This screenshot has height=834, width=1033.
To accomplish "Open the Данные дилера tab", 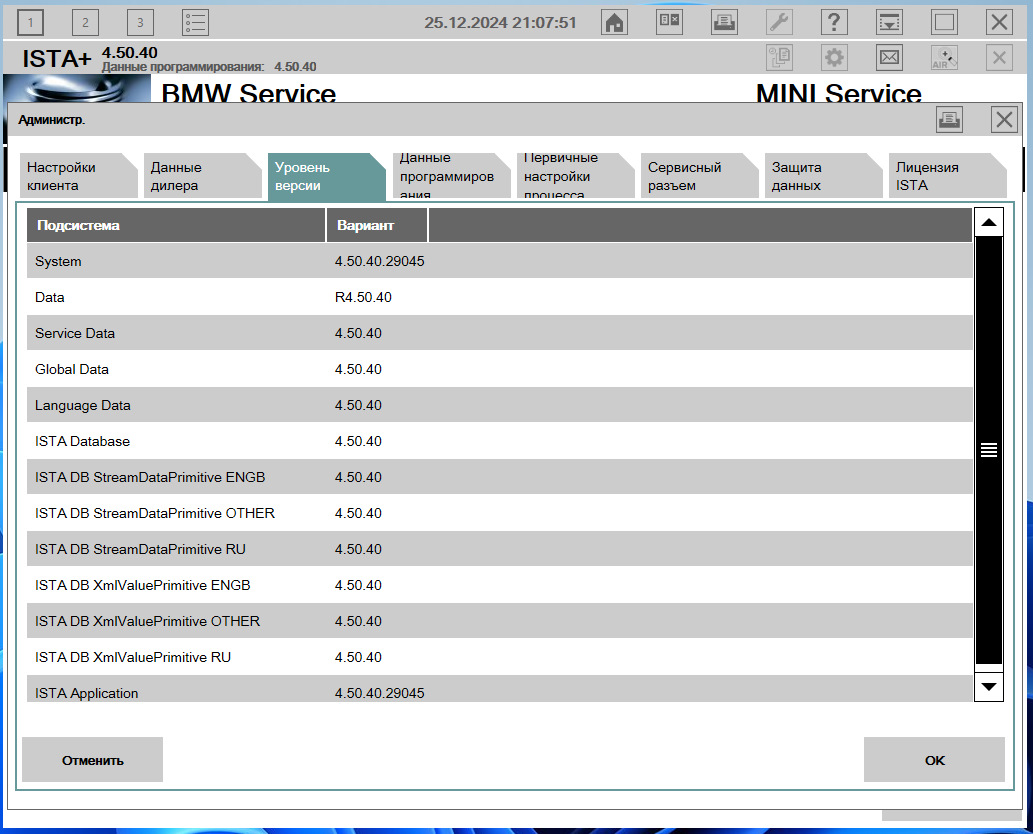I will click(x=197, y=176).
